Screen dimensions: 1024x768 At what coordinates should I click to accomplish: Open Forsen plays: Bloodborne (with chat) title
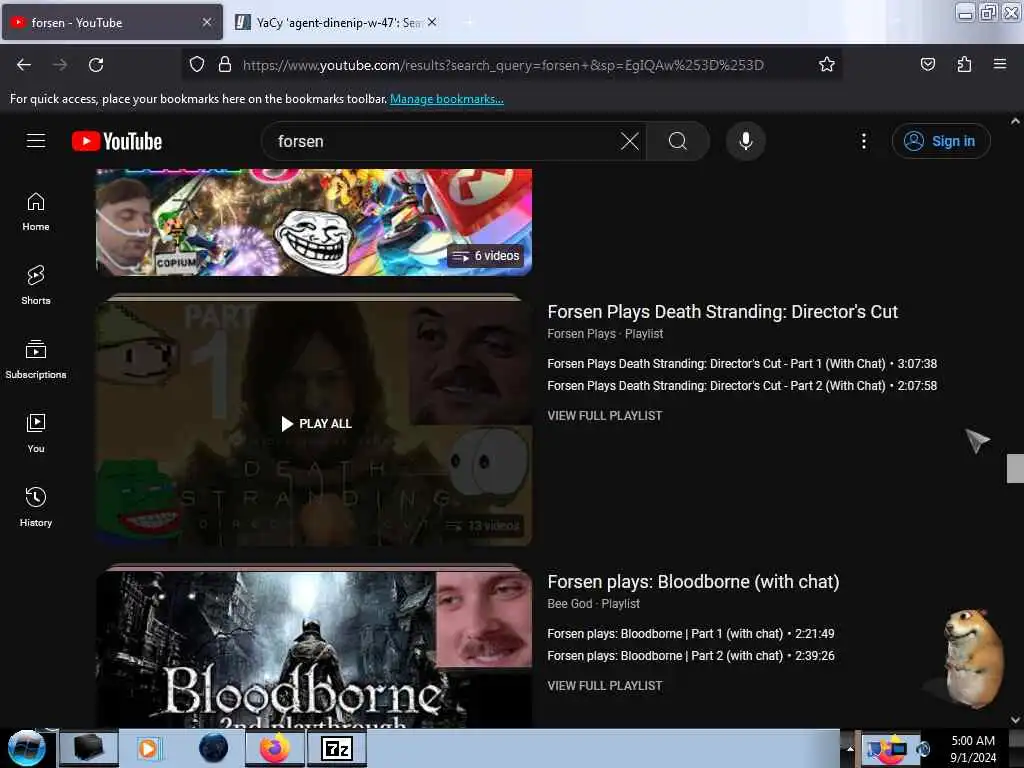coord(693,582)
